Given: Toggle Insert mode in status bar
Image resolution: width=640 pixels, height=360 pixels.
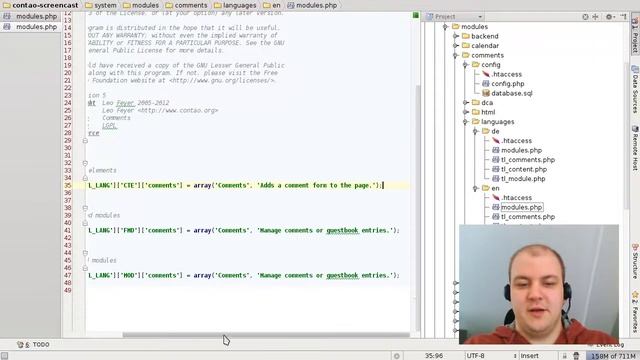Looking at the screenshot, I should (x=529, y=356).
